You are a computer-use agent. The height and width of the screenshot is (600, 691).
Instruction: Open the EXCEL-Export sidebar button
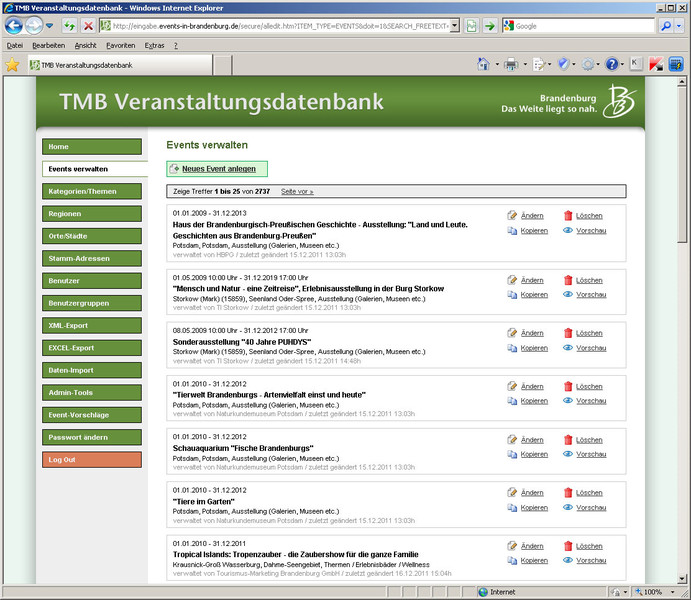click(x=92, y=348)
